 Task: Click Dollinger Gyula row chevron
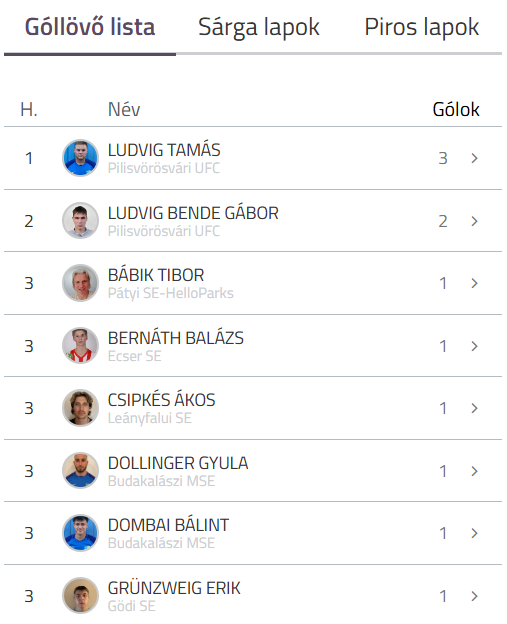coord(474,471)
